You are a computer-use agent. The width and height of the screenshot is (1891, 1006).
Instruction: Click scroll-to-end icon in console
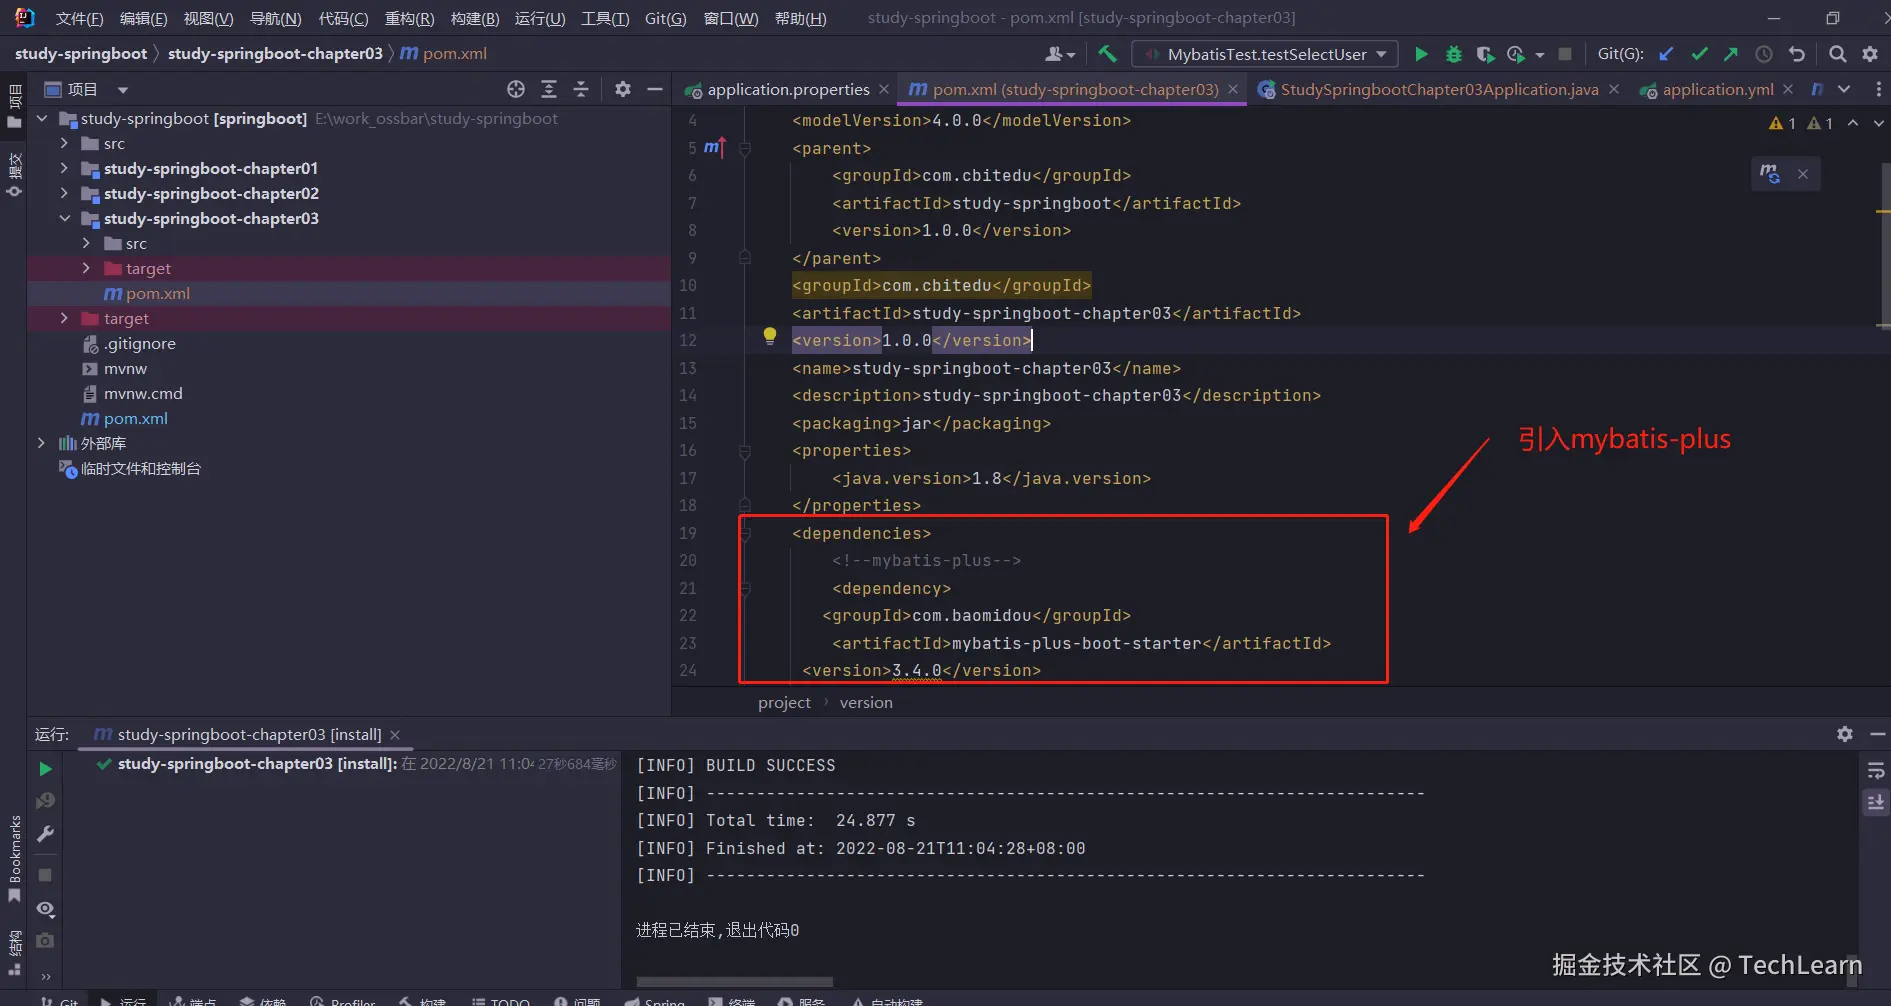tap(1876, 802)
